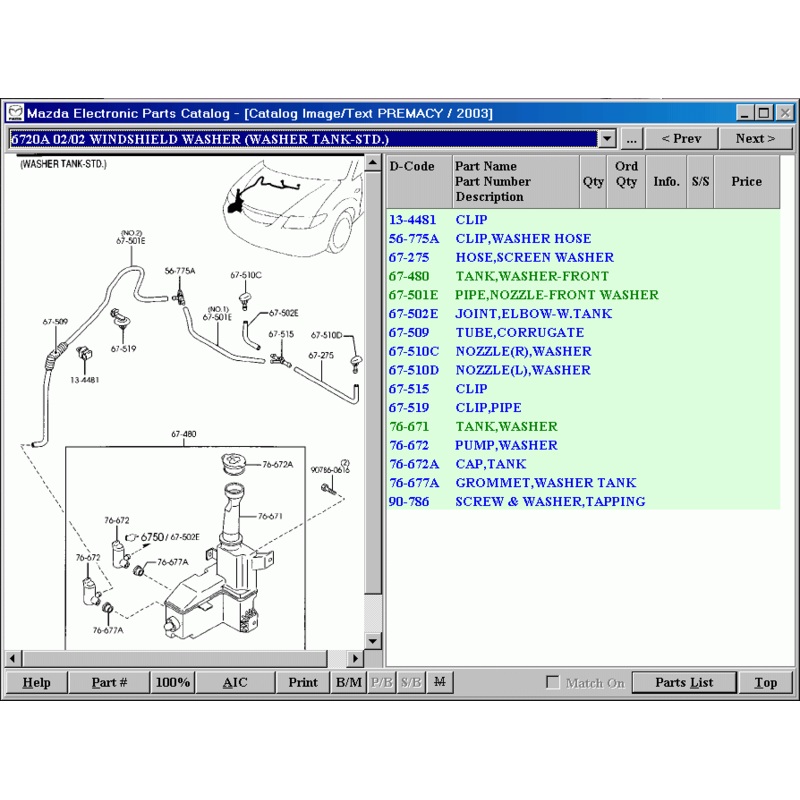
Task: Go to previous page with < Prev
Action: (x=681, y=139)
